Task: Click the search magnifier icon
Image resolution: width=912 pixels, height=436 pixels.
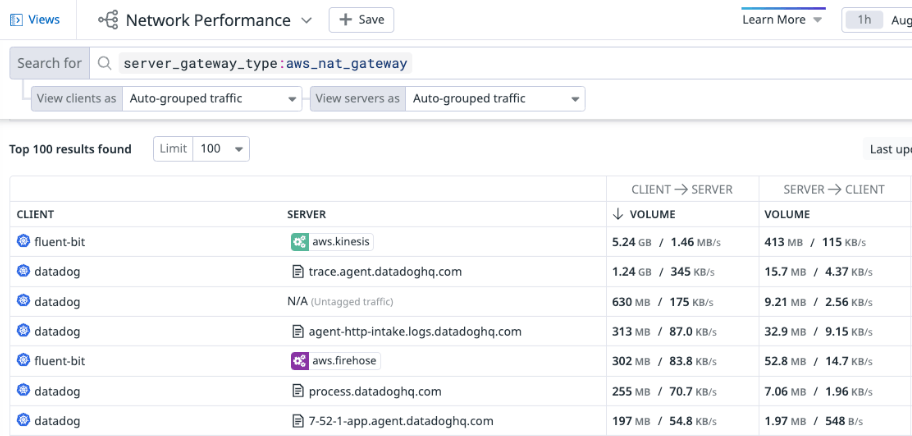Action: pos(105,63)
